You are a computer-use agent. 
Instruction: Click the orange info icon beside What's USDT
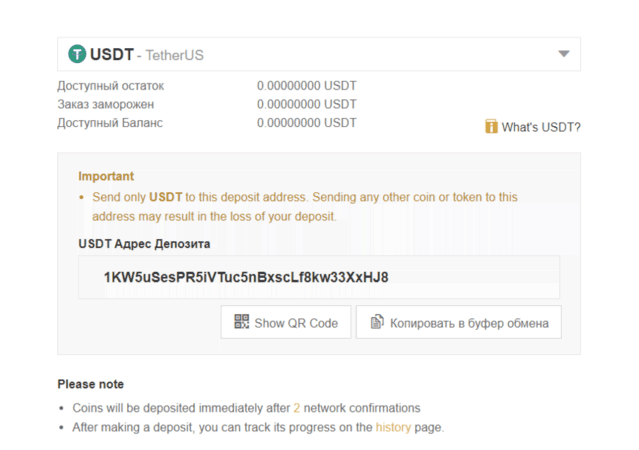coord(491,127)
